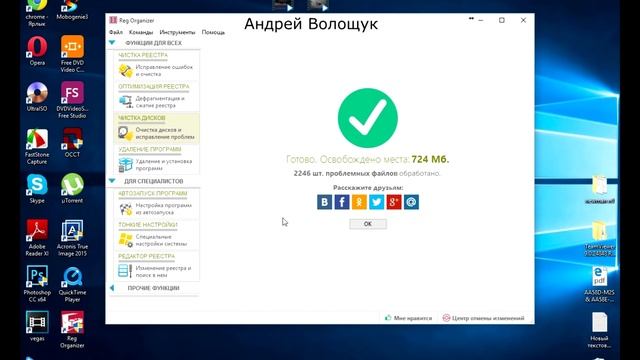Click the Чистка дисков heading
Image resolution: width=640 pixels, height=360 pixels.
pyautogui.click(x=142, y=118)
